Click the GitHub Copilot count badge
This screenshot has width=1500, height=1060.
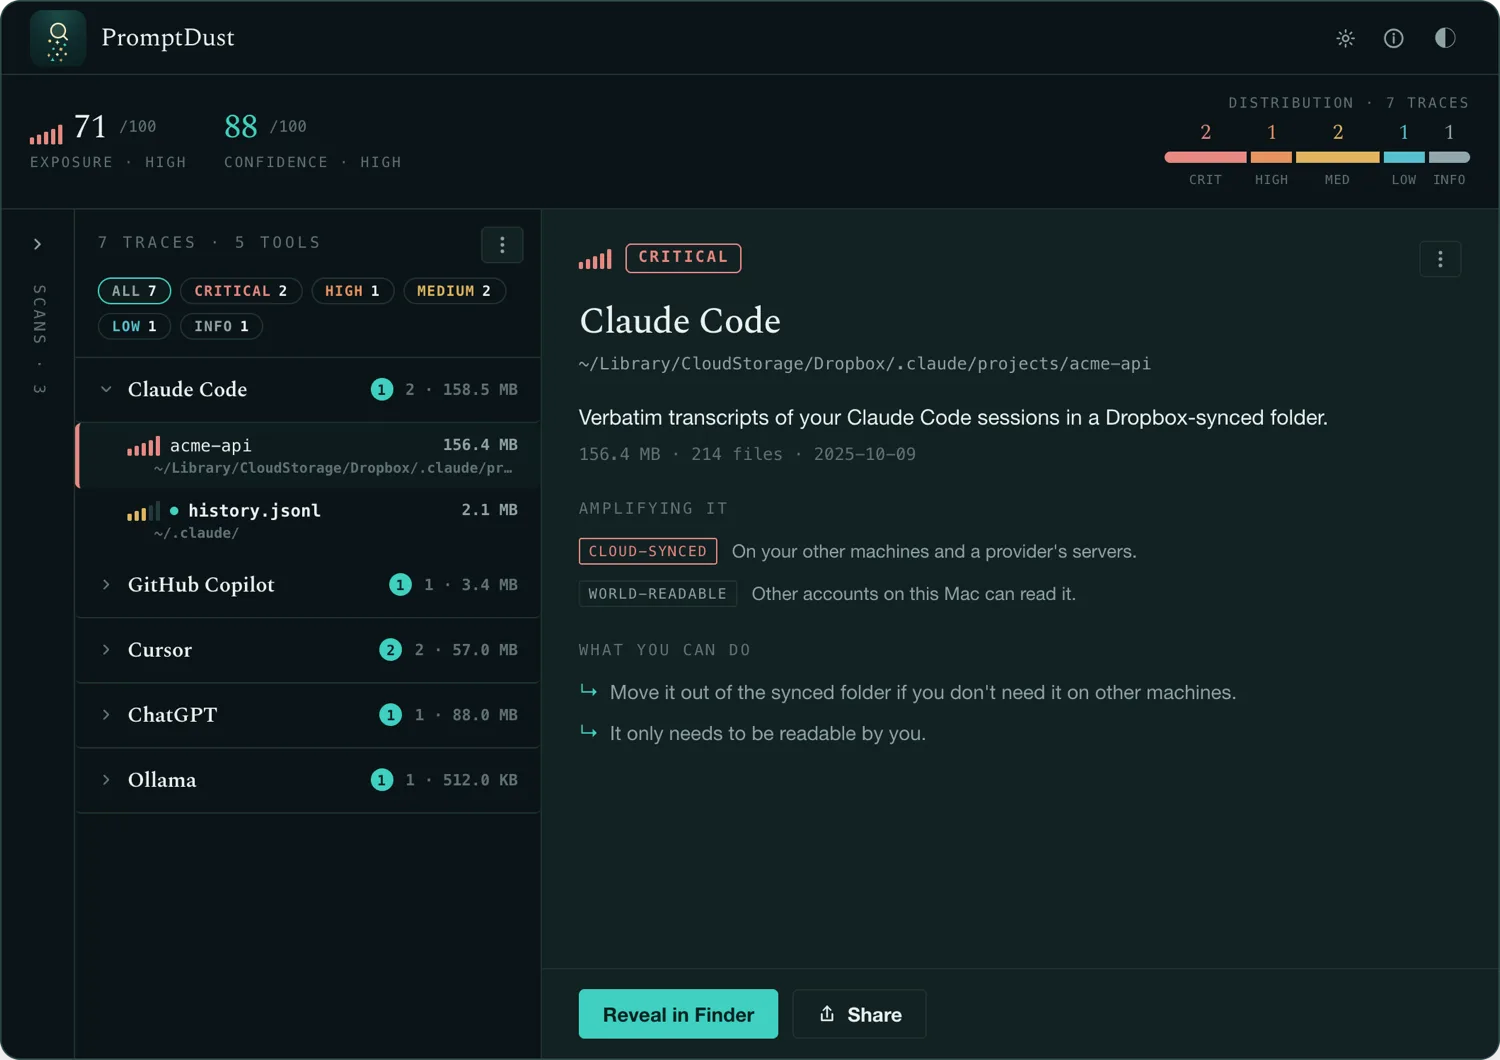pyautogui.click(x=400, y=584)
